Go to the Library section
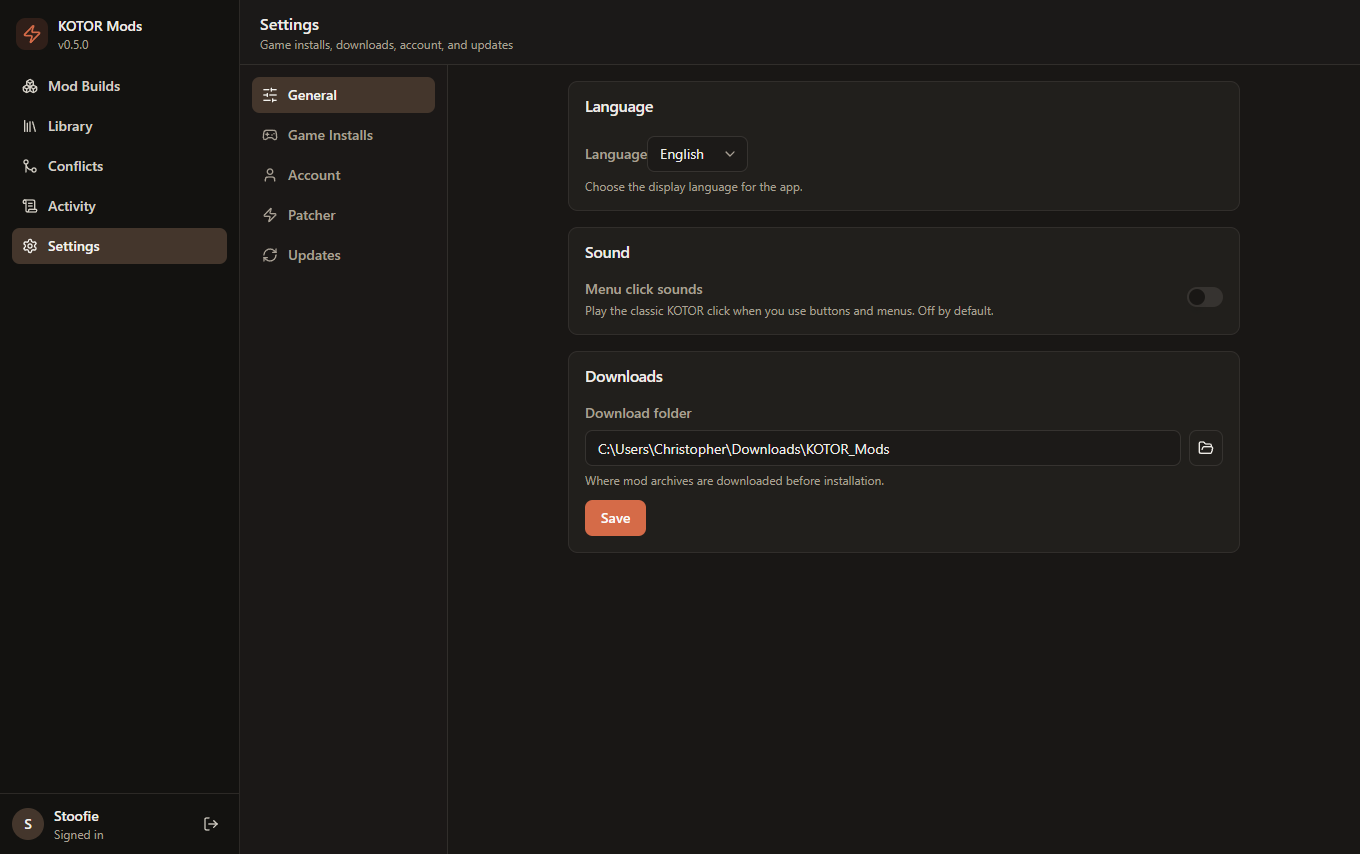 [119, 126]
